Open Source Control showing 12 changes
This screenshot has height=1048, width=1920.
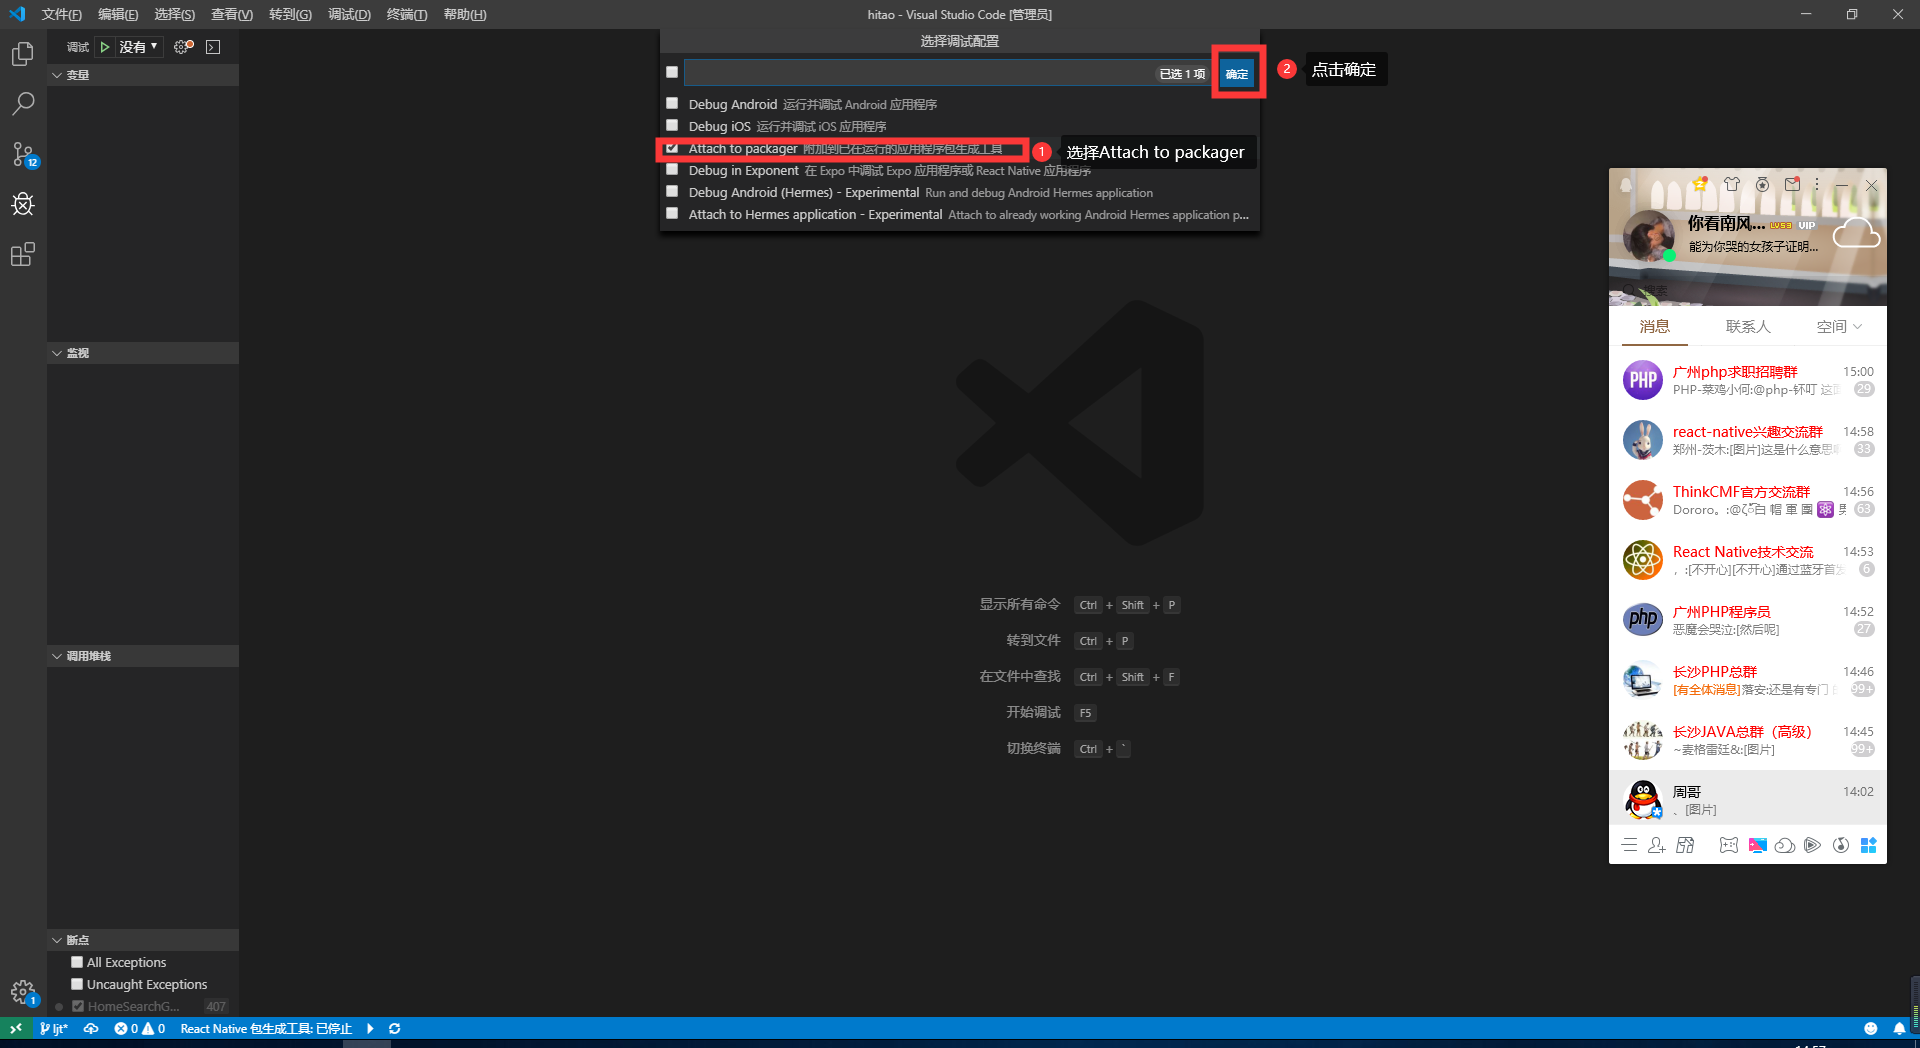(22, 155)
